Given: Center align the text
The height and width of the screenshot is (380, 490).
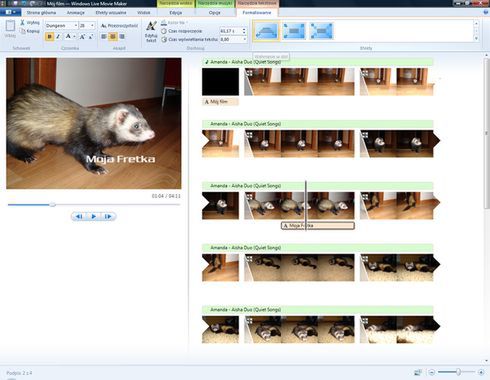Looking at the screenshot, I should 113,36.
